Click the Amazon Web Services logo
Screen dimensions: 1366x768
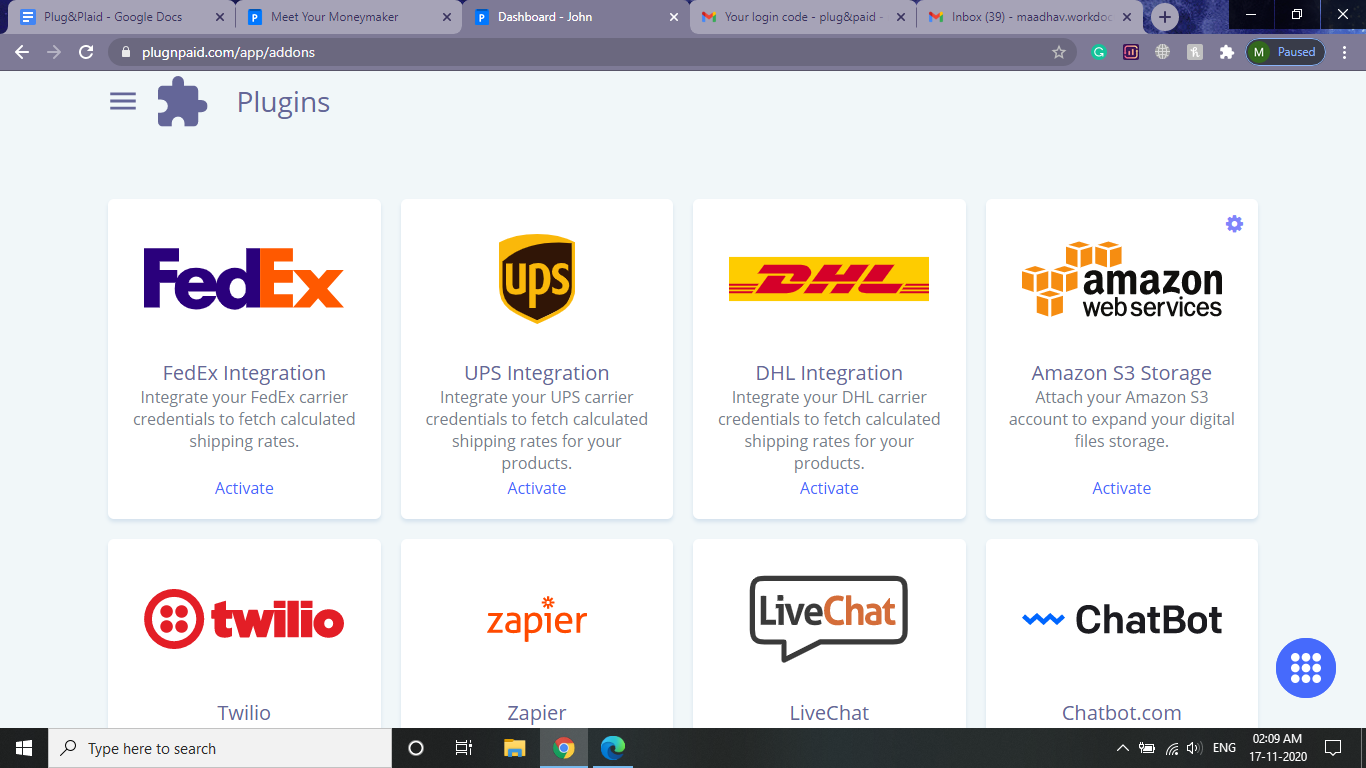(1122, 279)
